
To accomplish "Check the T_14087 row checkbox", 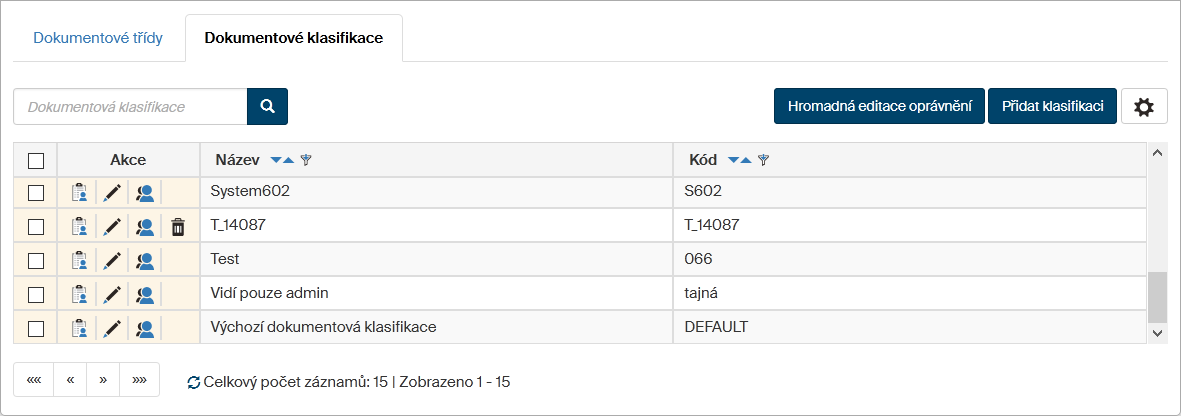I will [36, 227].
